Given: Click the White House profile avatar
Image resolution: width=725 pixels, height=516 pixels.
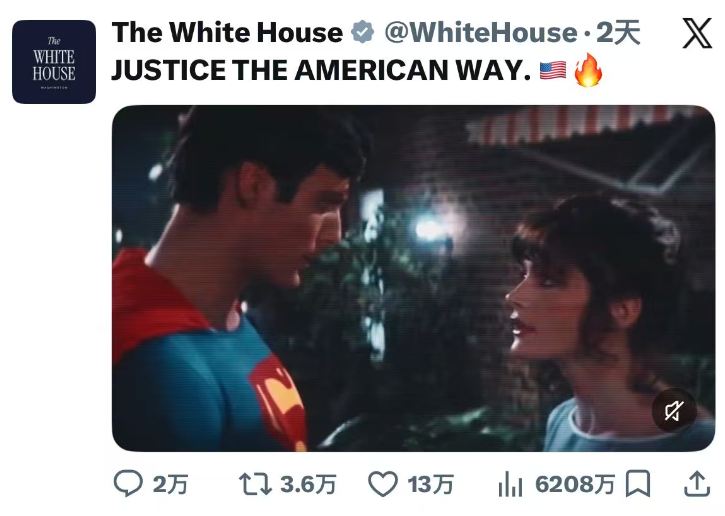Looking at the screenshot, I should click(54, 62).
